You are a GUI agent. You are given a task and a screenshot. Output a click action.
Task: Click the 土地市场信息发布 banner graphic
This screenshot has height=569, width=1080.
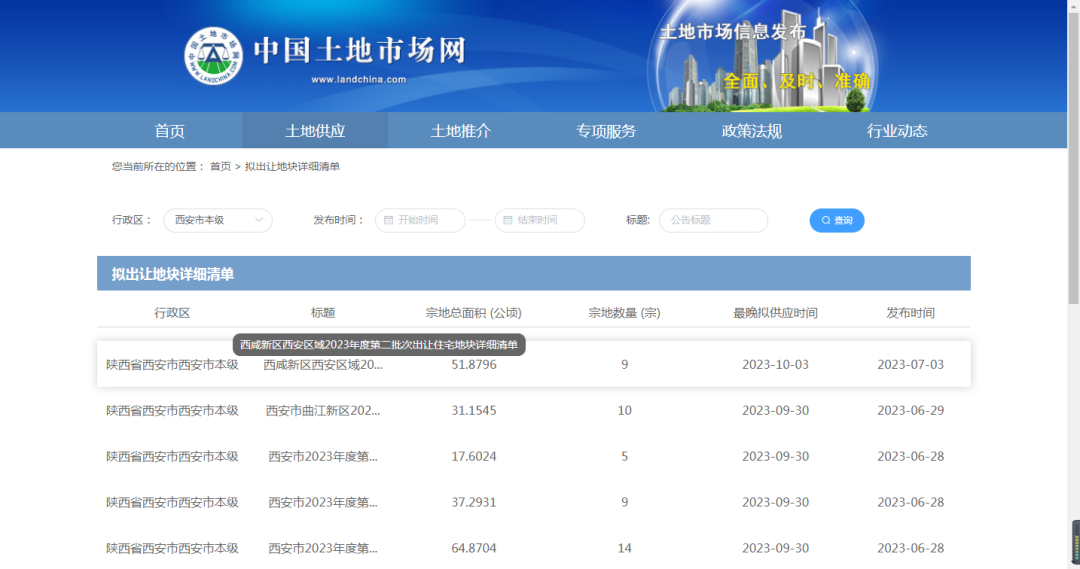tap(762, 56)
